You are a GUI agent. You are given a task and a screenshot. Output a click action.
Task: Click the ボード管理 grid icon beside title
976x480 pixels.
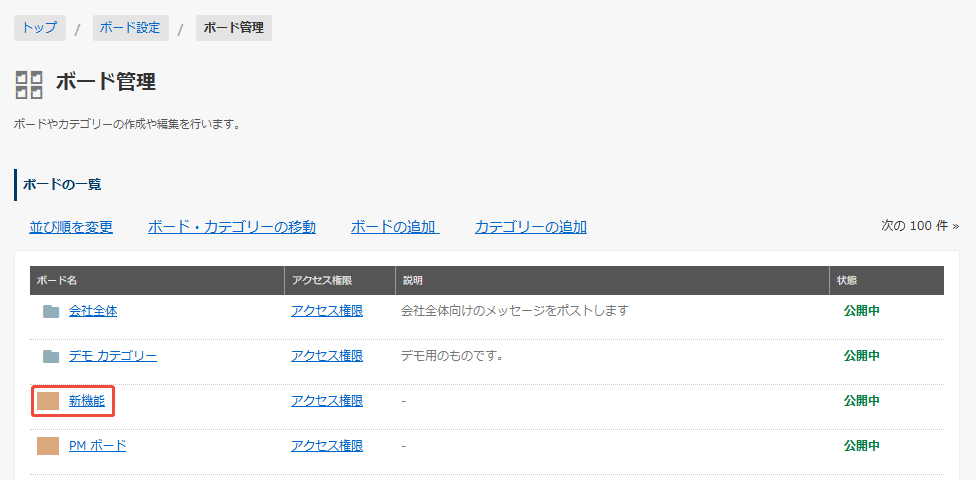(x=29, y=85)
